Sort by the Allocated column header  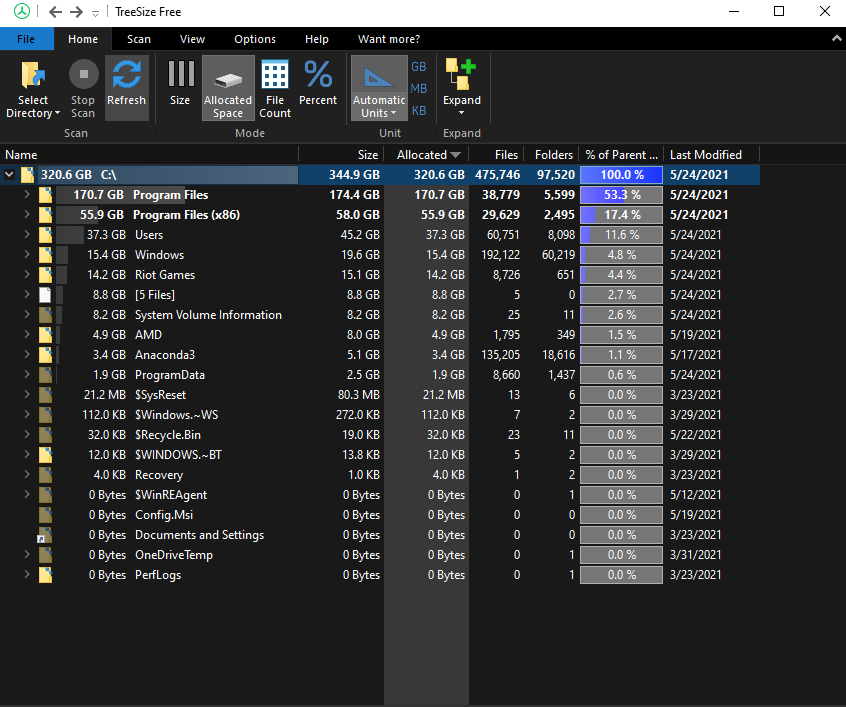click(426, 155)
